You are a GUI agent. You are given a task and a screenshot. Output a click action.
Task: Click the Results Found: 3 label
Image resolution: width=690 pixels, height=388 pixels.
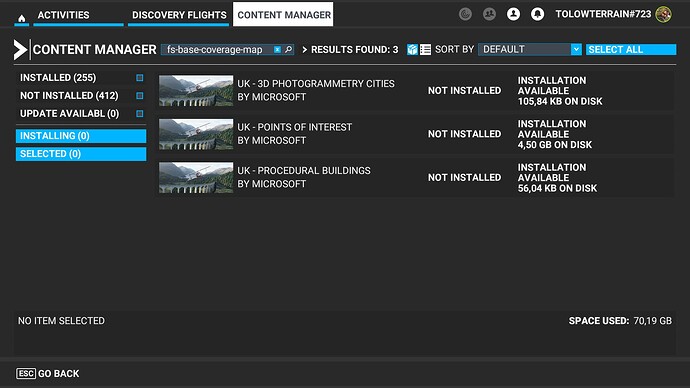click(x=354, y=50)
